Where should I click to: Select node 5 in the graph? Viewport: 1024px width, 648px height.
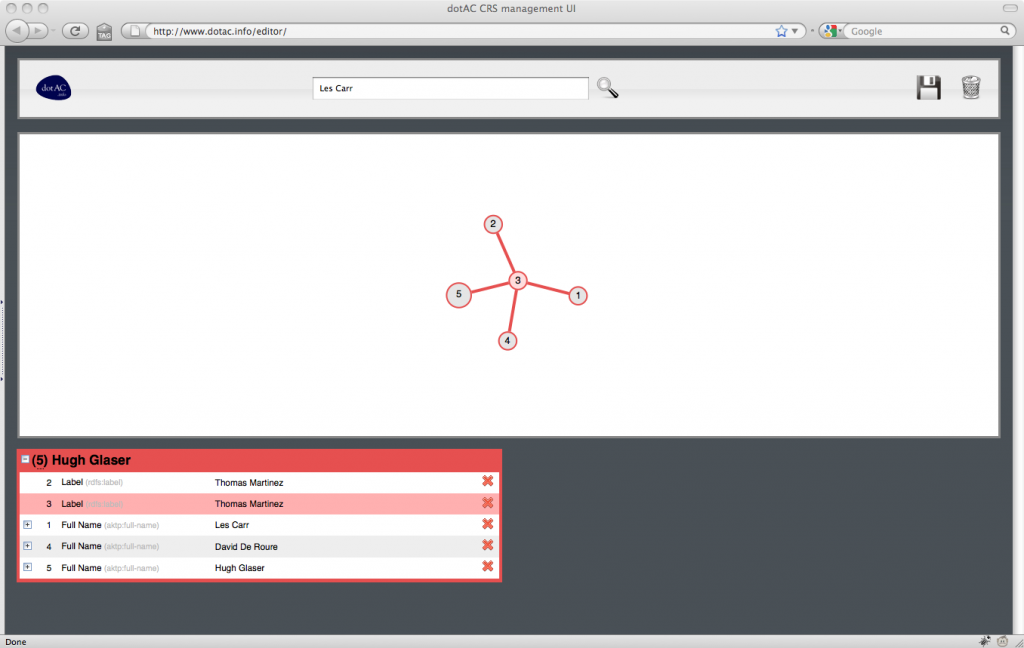458,294
